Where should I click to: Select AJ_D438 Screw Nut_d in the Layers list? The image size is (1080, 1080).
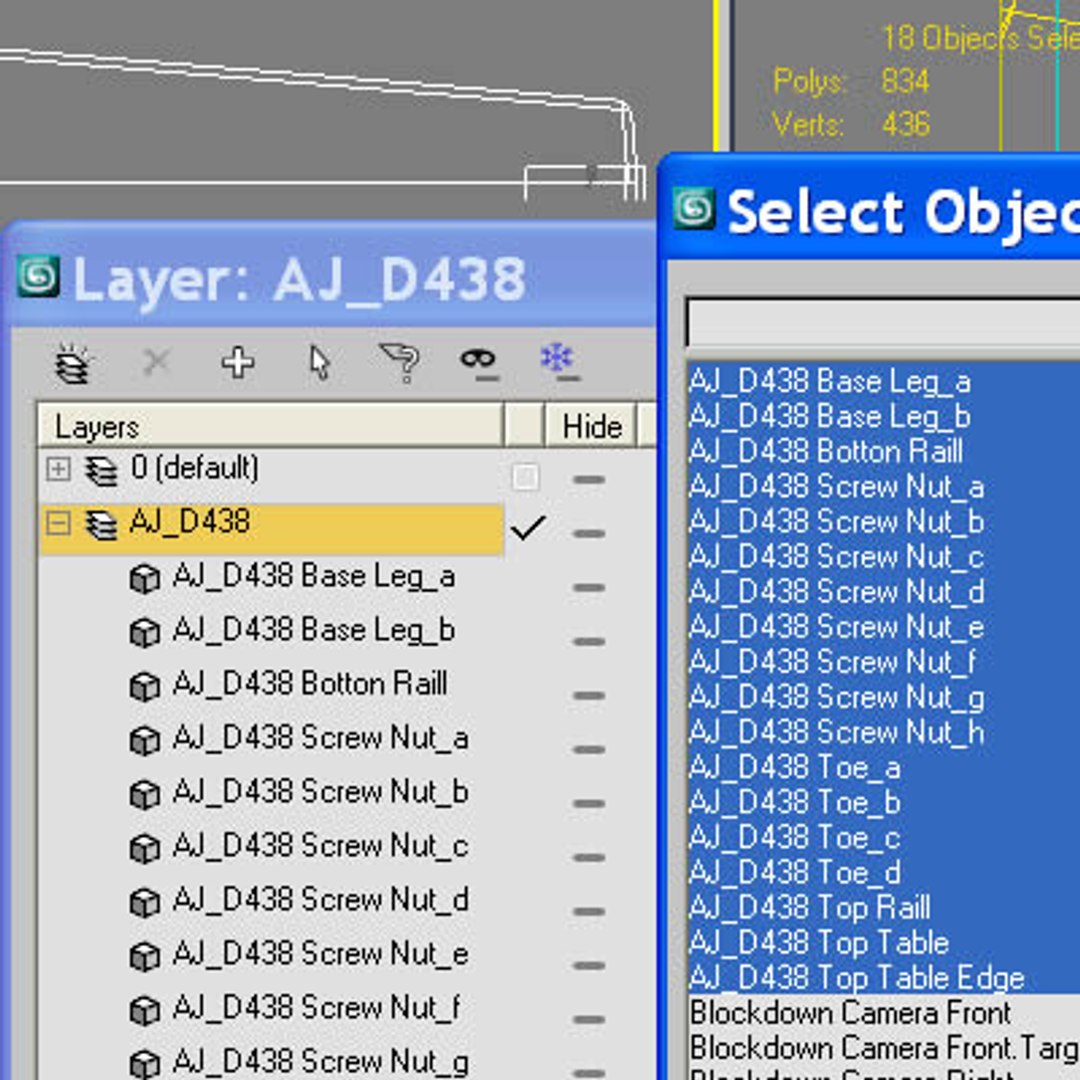click(320, 901)
